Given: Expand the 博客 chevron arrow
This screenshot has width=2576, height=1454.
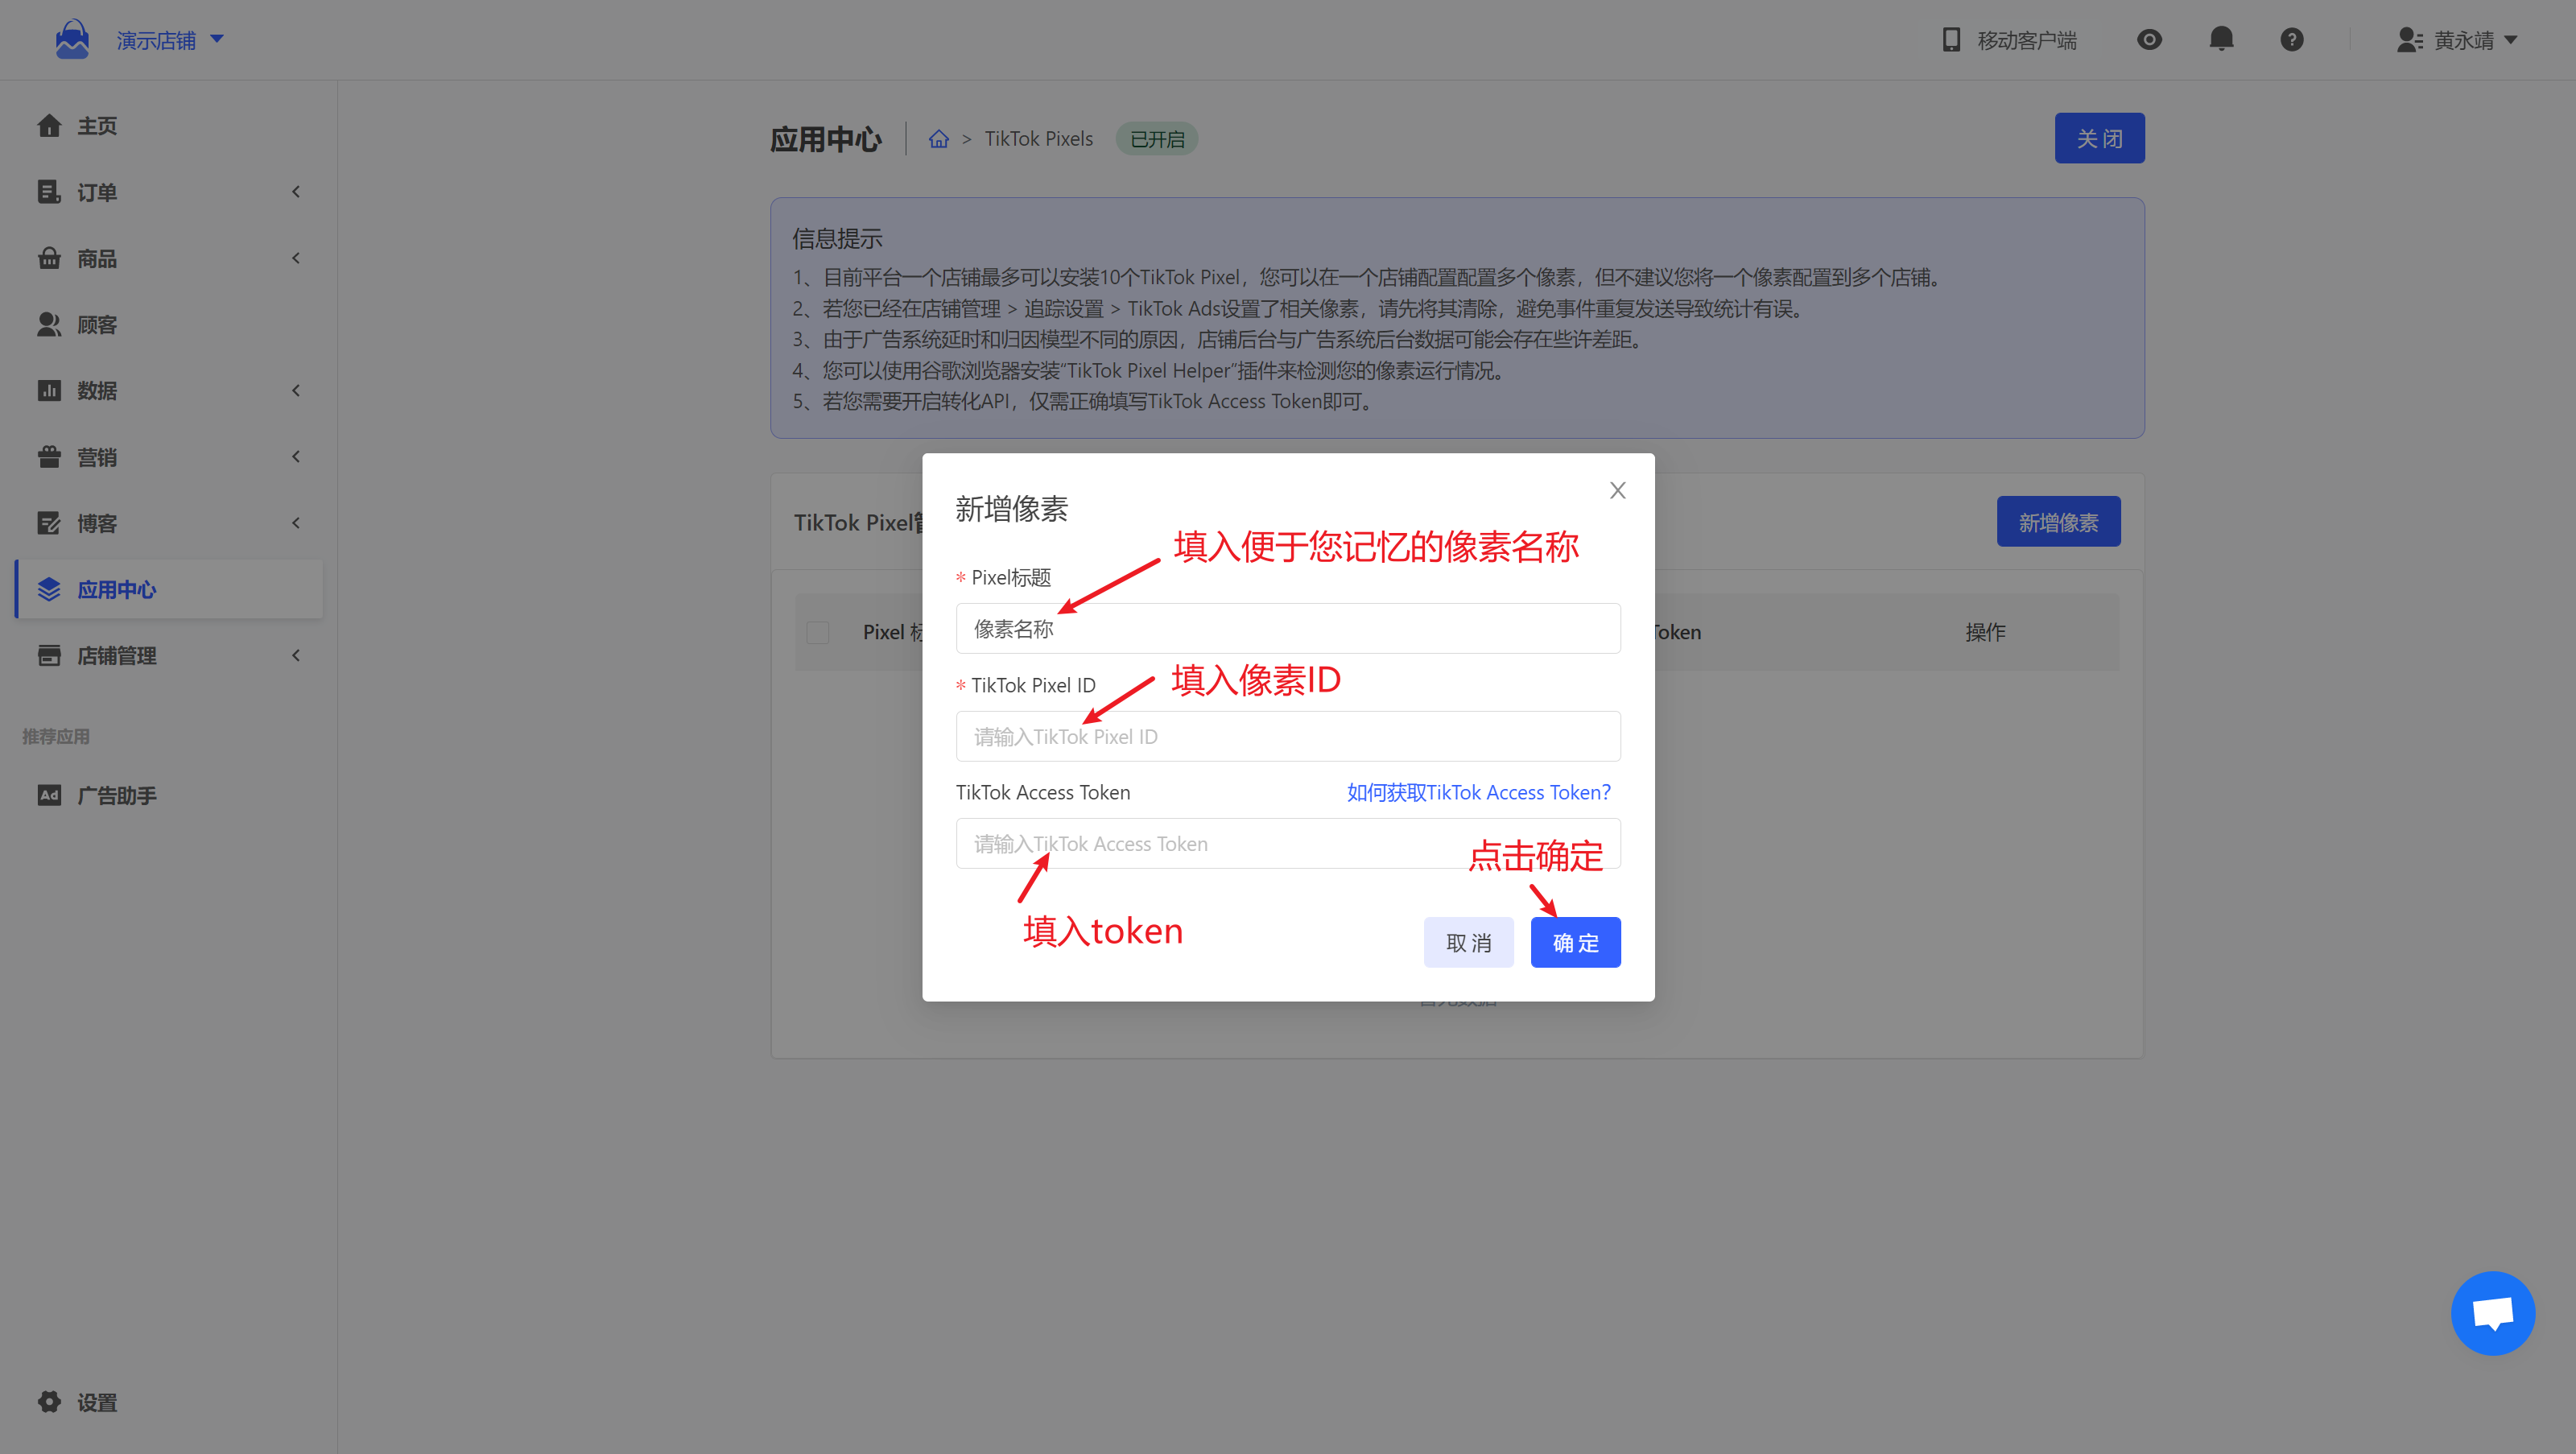Looking at the screenshot, I should coord(296,523).
